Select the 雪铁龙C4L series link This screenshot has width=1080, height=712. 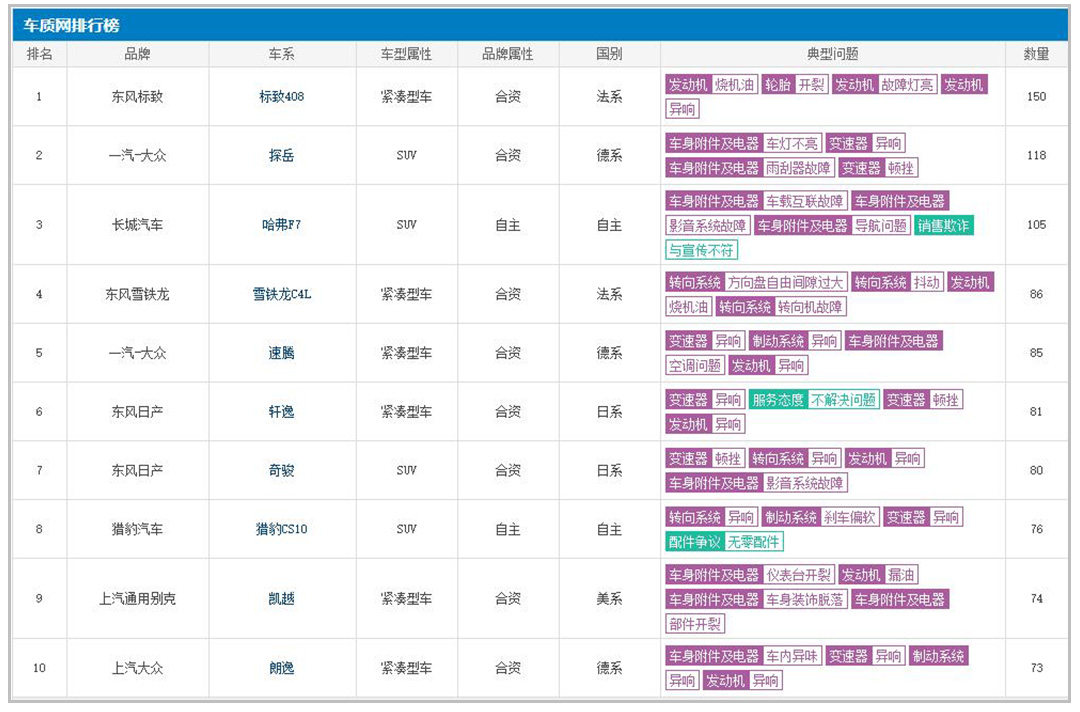tap(282, 294)
